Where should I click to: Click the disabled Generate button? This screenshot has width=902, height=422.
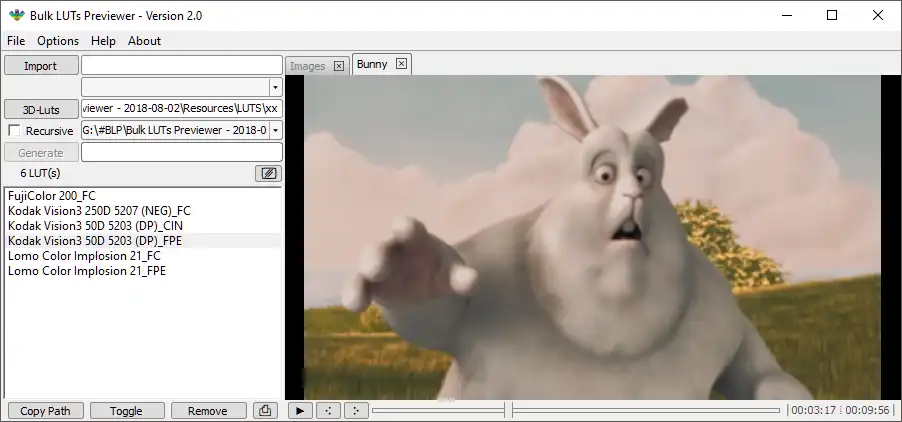41,153
